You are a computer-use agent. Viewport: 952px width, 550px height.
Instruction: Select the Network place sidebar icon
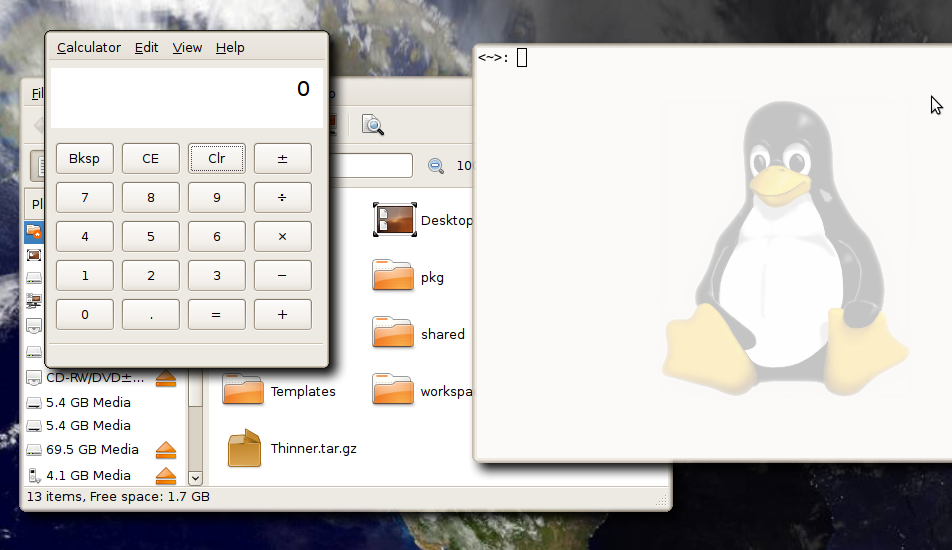[x=34, y=300]
